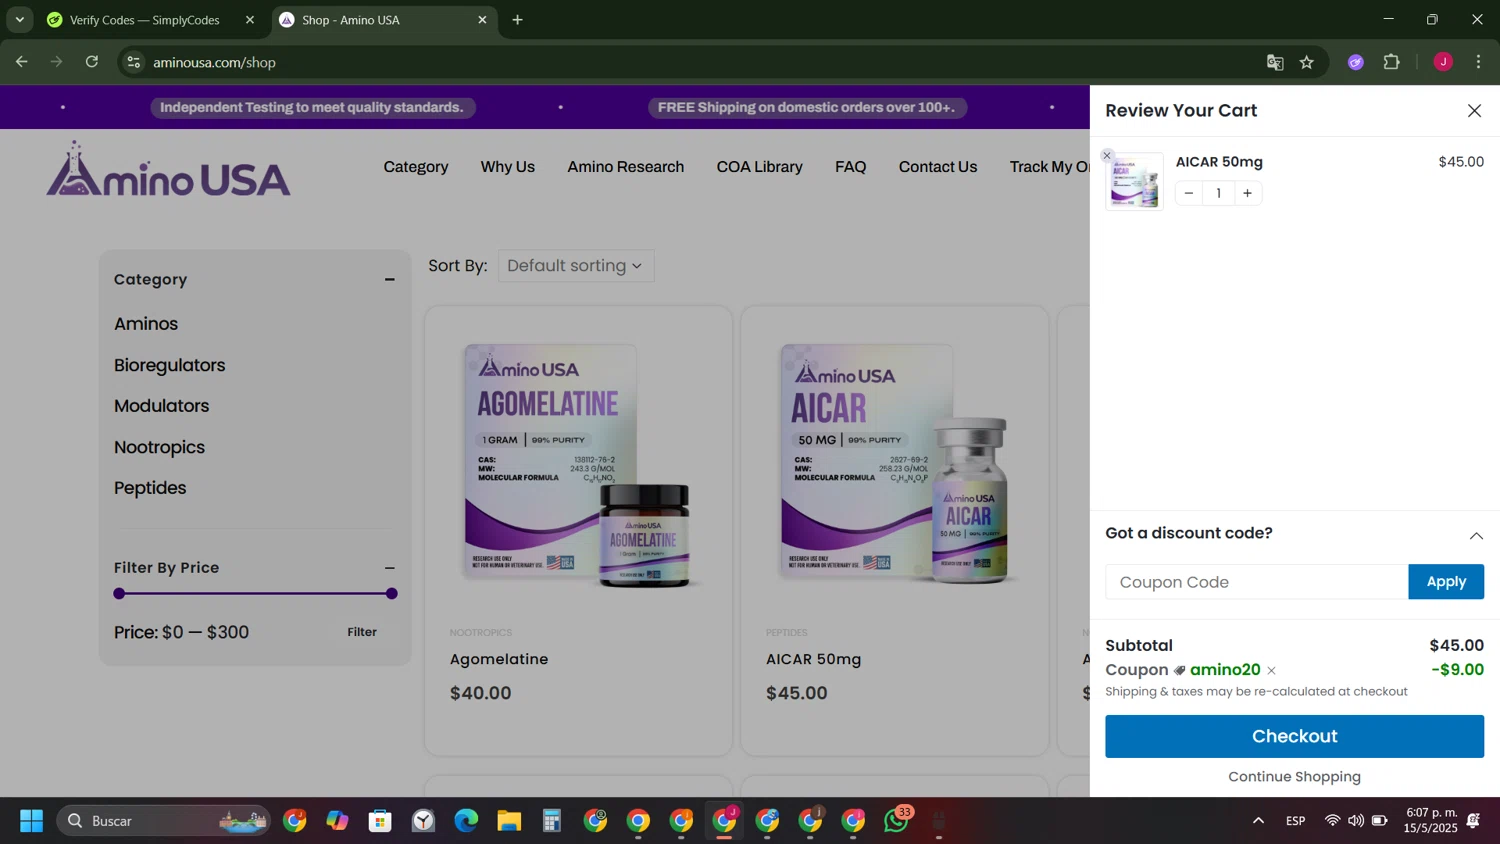Go back in browser history
The image size is (1500, 844).
[22, 62]
